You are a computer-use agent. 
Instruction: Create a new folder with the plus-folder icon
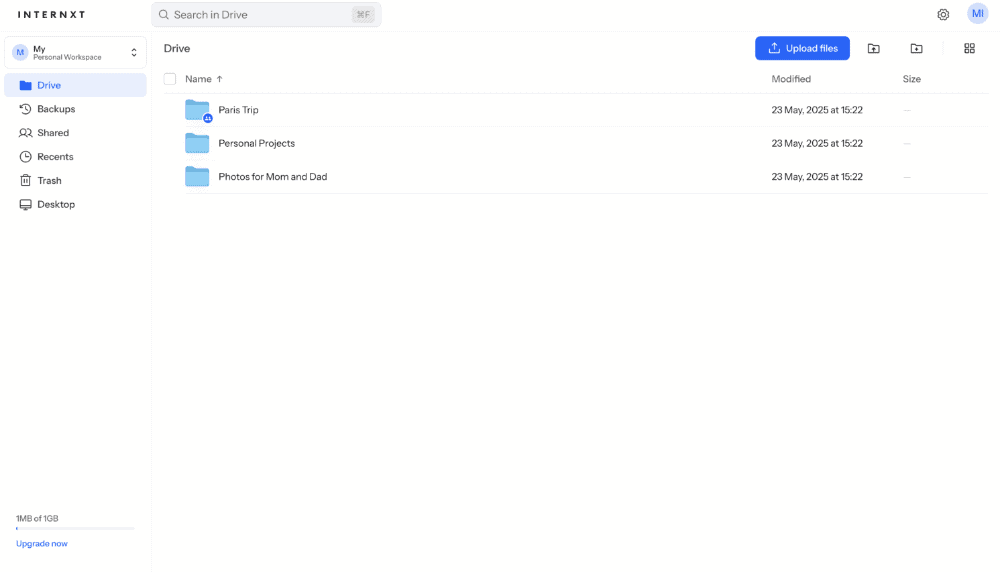pos(916,48)
